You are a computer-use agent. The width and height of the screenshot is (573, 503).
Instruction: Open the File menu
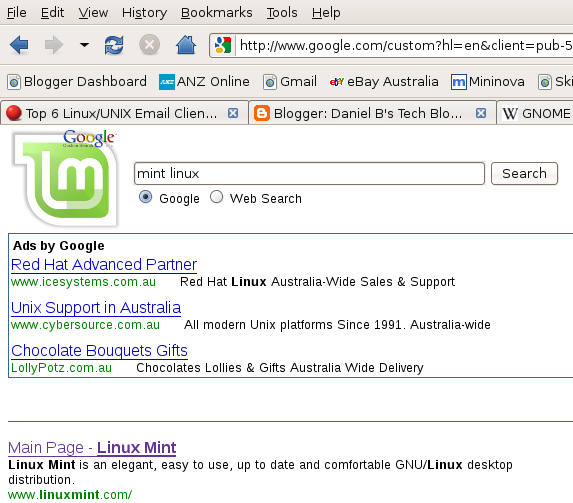coord(16,13)
